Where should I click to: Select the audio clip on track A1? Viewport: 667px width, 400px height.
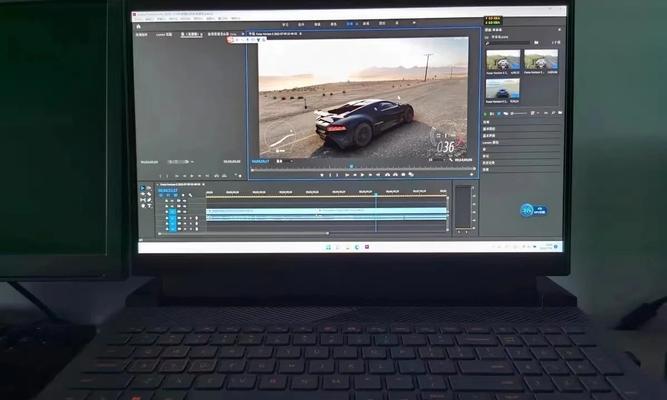pyautogui.click(x=327, y=217)
